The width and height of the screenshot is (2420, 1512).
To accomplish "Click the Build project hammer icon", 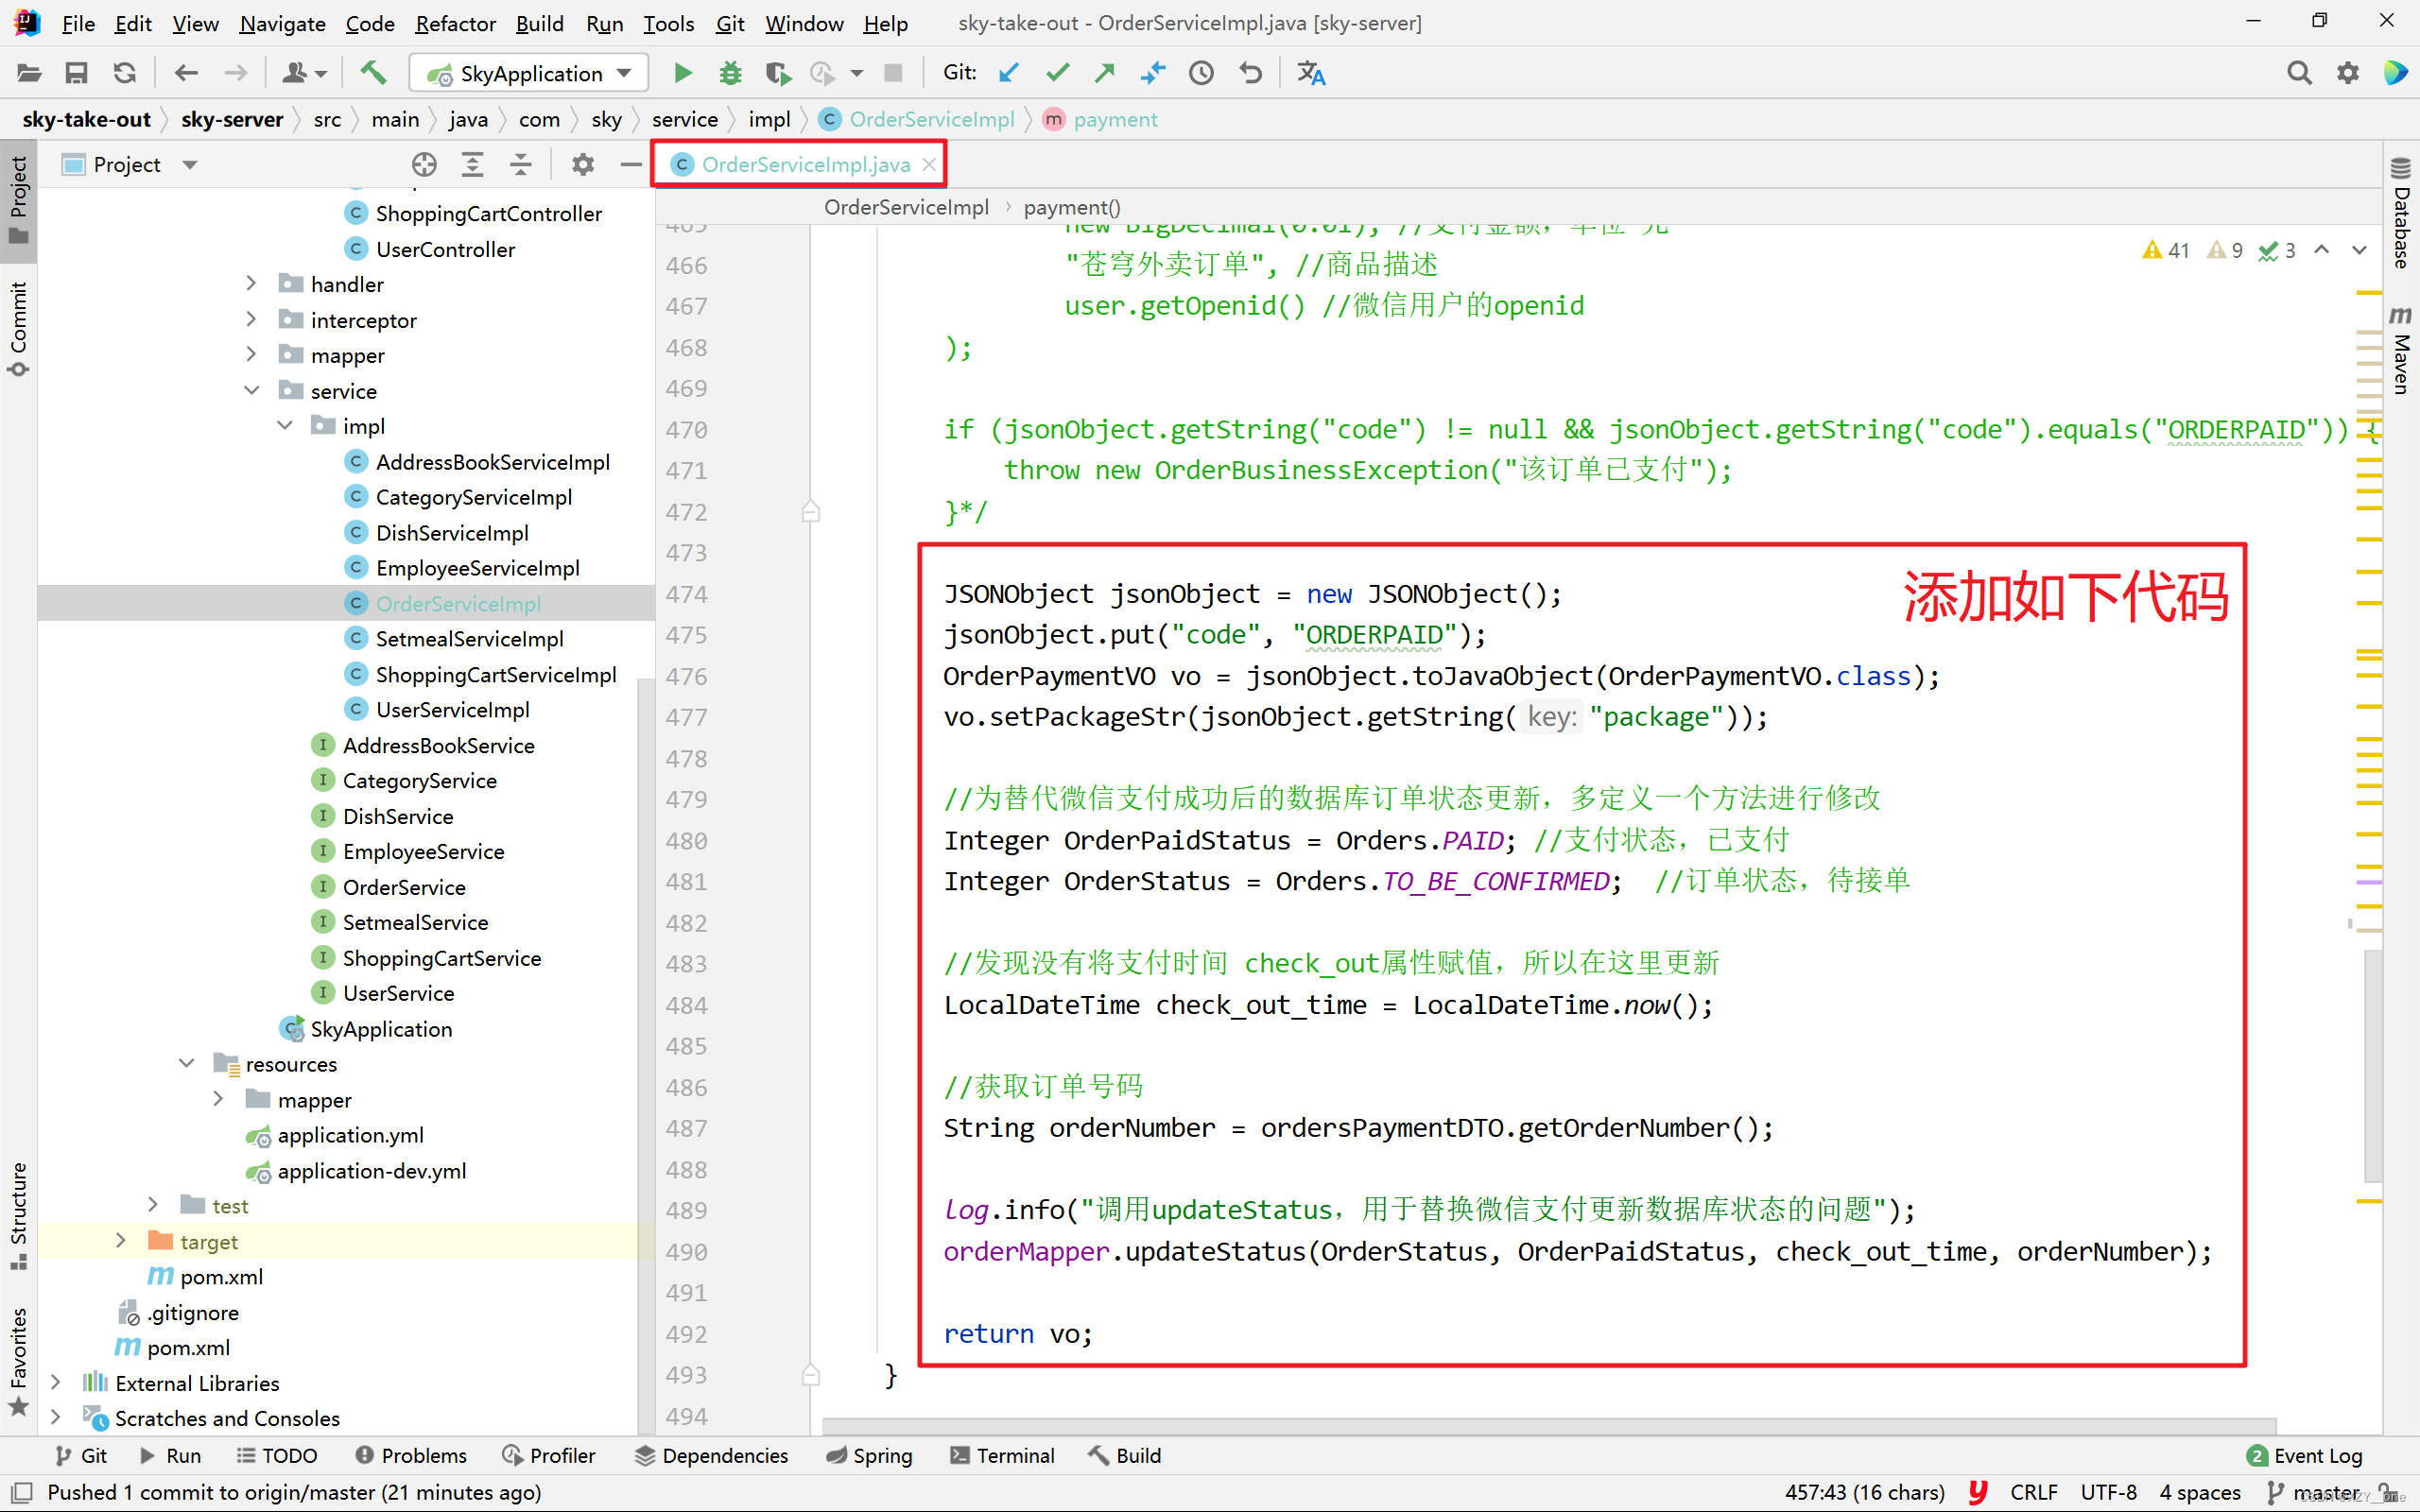I will click(x=373, y=73).
